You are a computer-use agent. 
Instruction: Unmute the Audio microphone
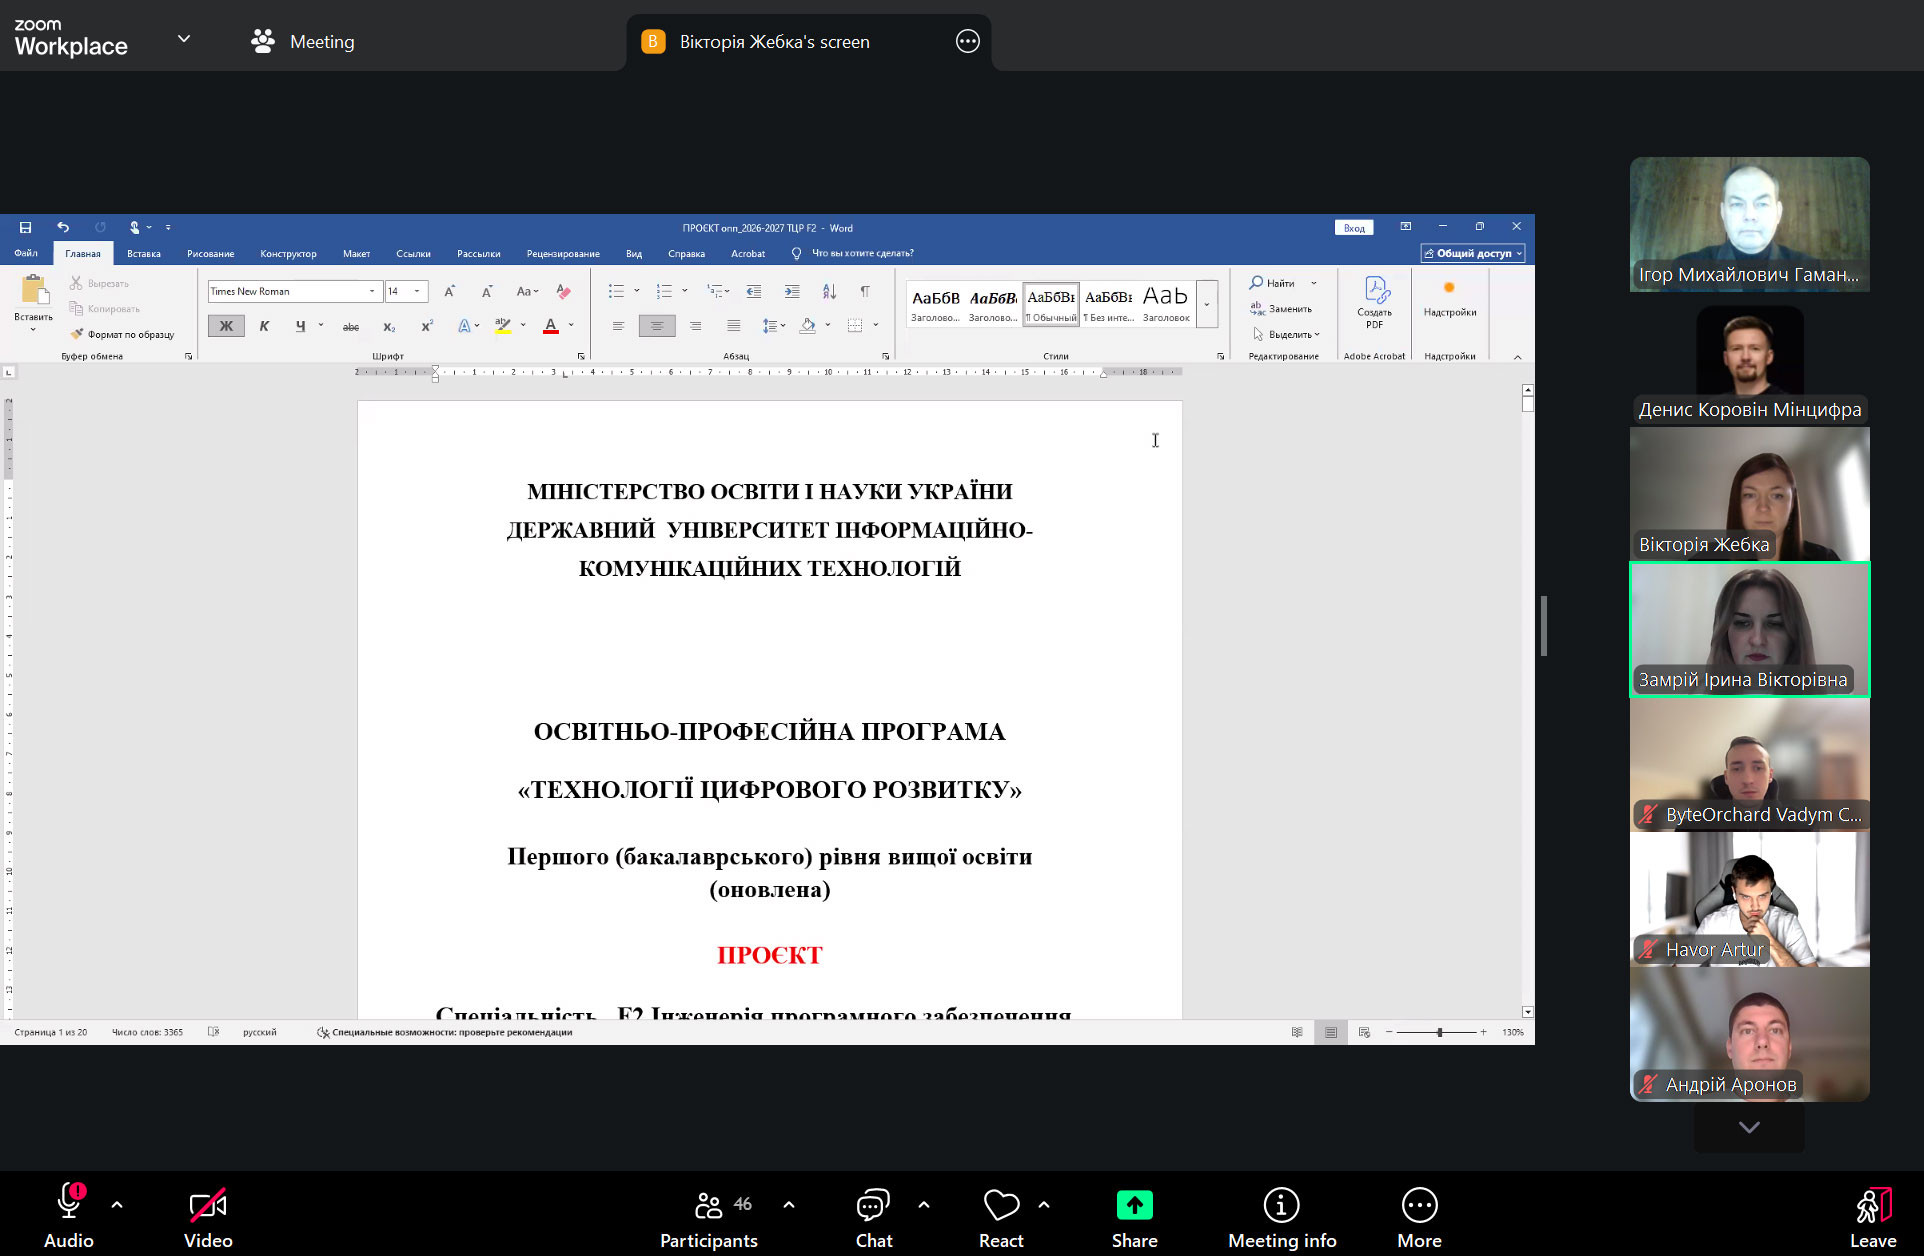69,1204
